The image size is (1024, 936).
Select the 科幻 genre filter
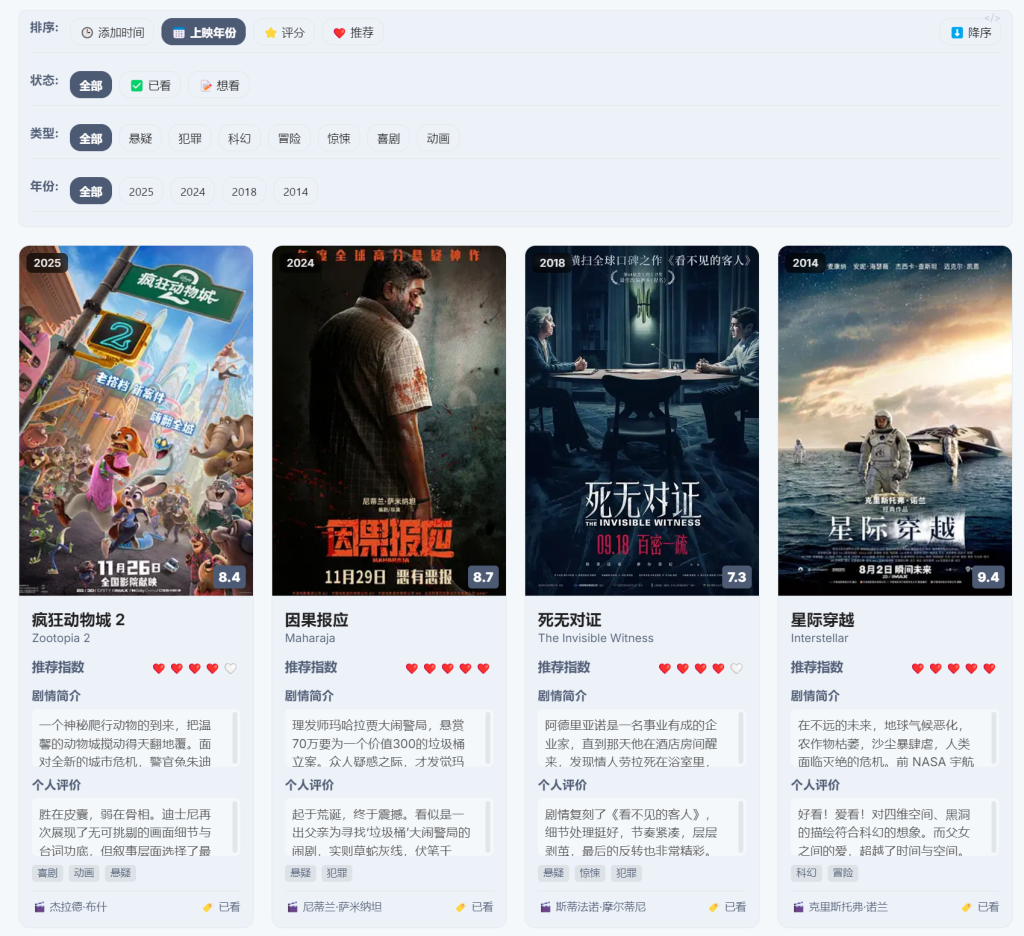[239, 138]
